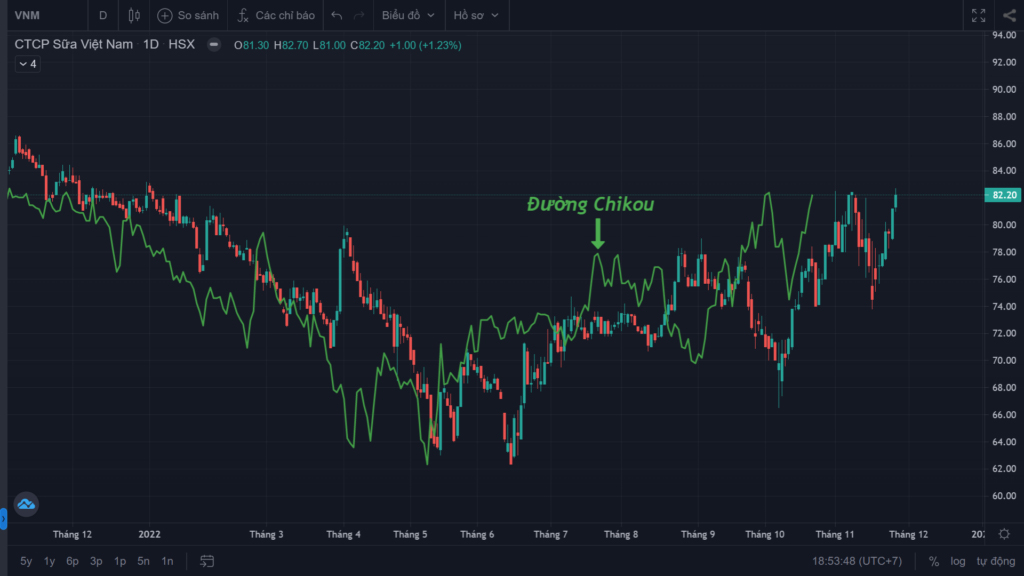Click the 82.20 current price label

[1003, 195]
